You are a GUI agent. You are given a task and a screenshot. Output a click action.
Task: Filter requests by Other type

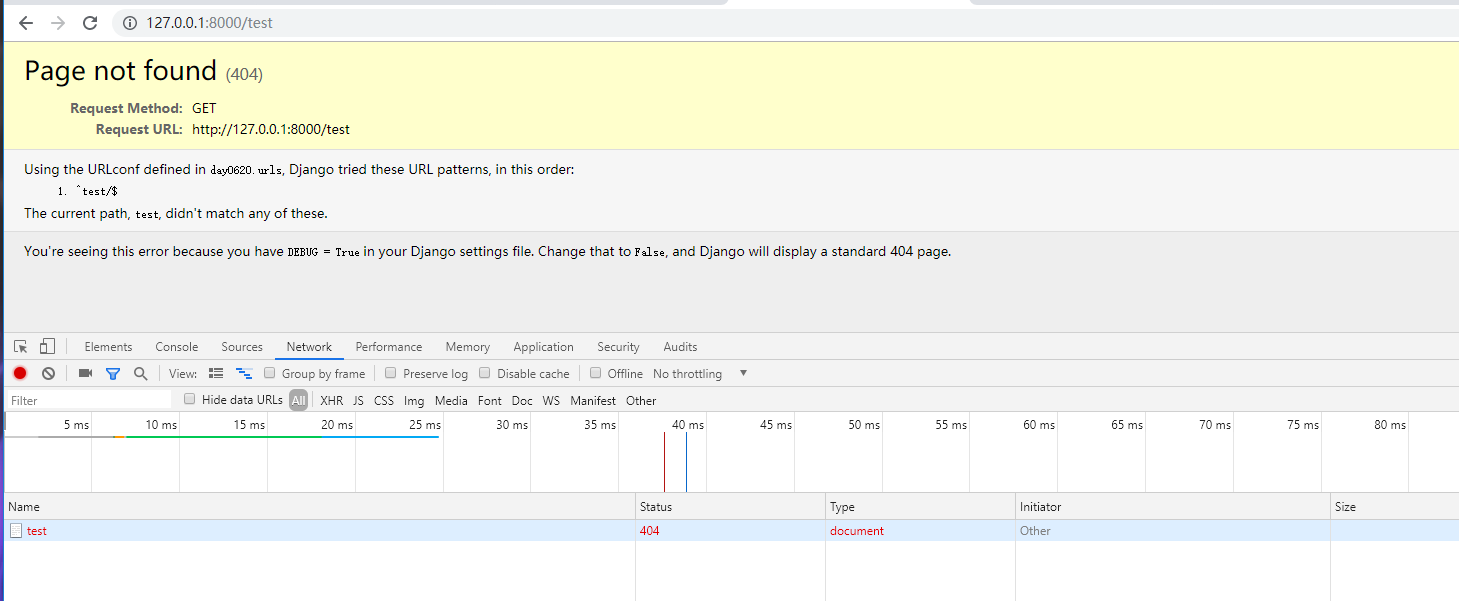[641, 400]
